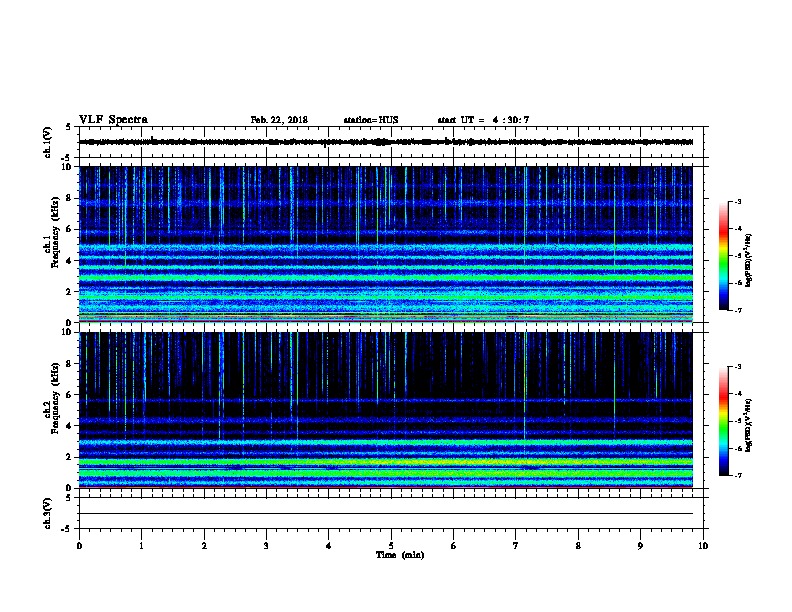Click the ch.3 flat voltage line
The width and height of the screenshot is (792, 612).
(x=386, y=514)
